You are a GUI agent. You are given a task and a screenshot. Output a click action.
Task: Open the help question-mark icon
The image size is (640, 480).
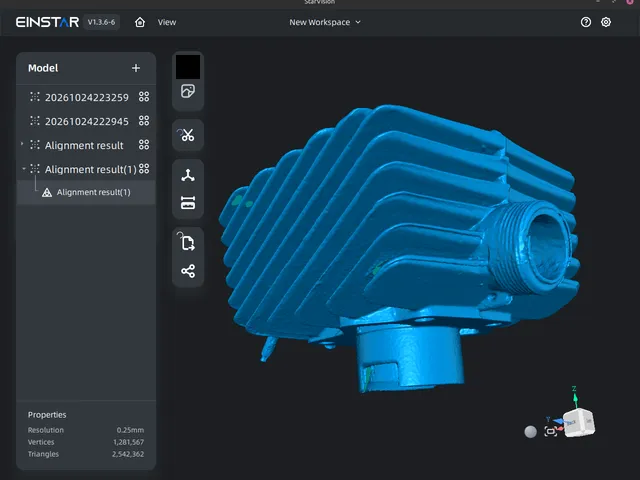(586, 22)
